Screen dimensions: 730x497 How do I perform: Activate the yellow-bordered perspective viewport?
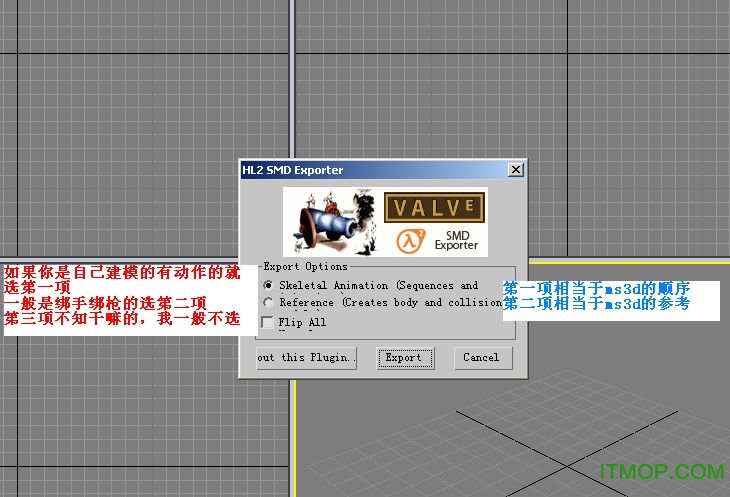(x=600, y=420)
